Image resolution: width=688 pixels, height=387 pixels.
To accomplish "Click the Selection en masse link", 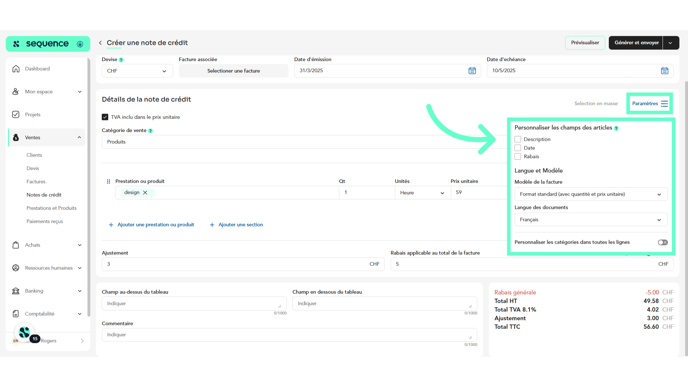I will pyautogui.click(x=596, y=104).
